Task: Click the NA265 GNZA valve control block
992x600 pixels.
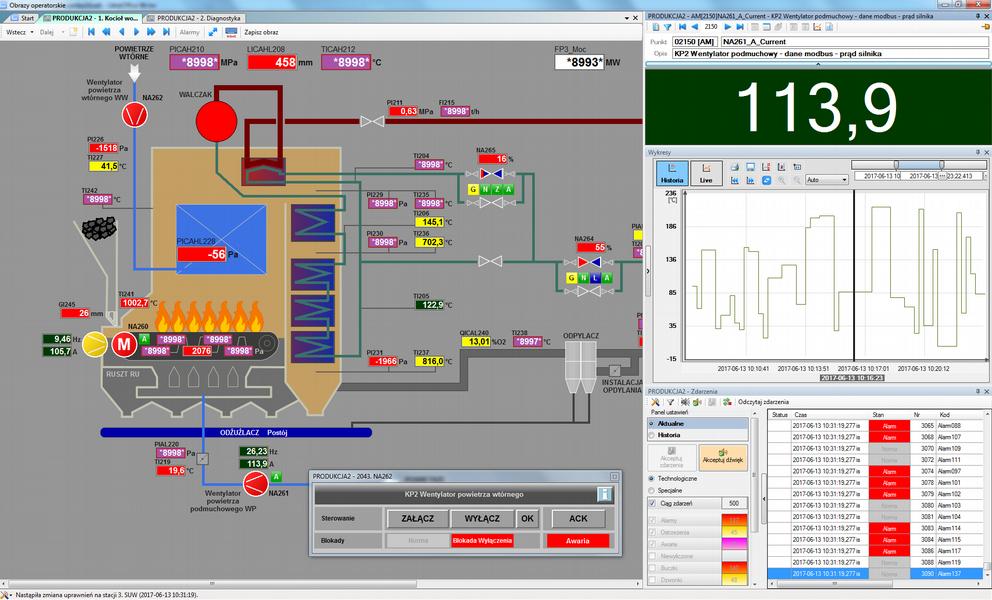Action: (490, 189)
